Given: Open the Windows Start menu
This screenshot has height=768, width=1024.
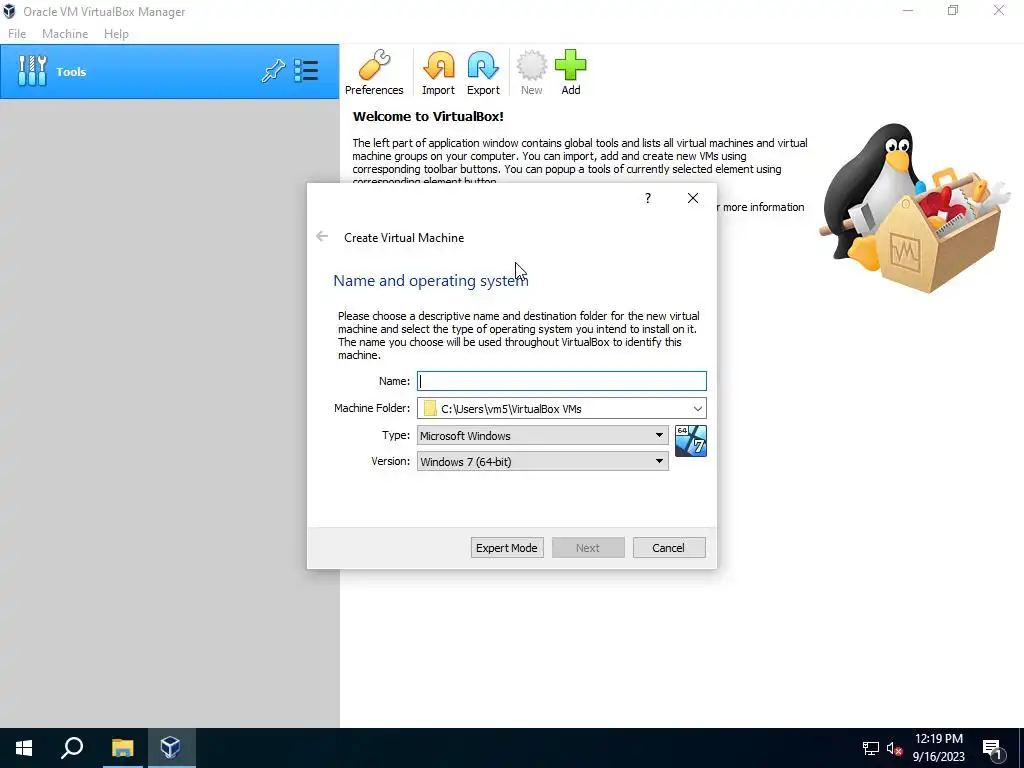Looking at the screenshot, I should (24, 748).
